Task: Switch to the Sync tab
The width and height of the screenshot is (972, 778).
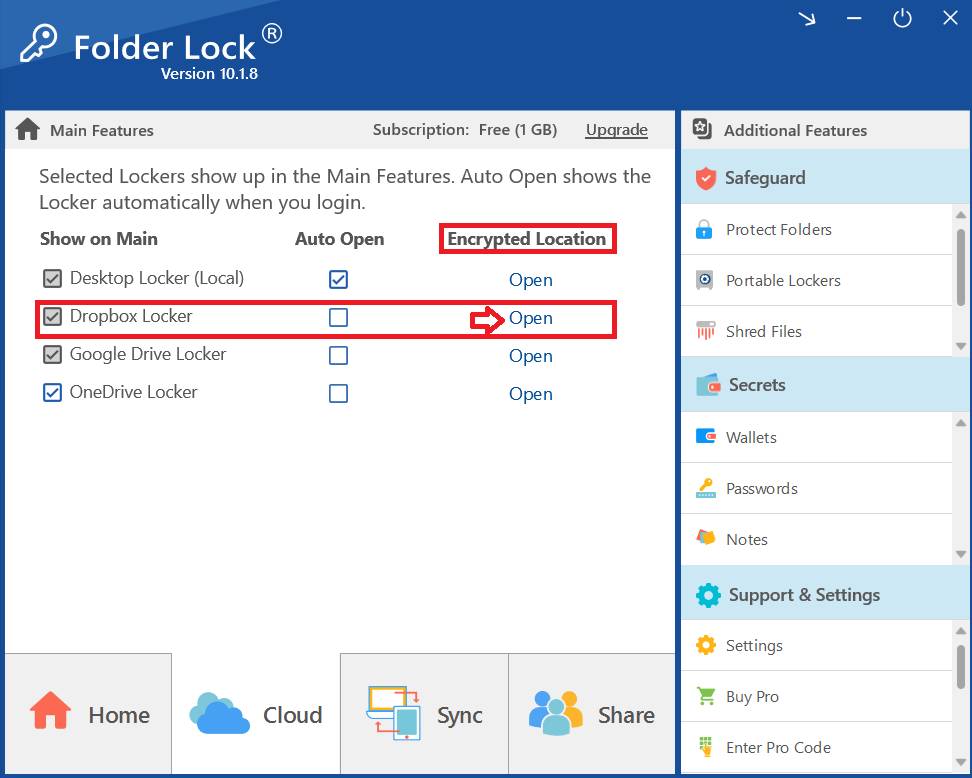Action: [x=425, y=714]
